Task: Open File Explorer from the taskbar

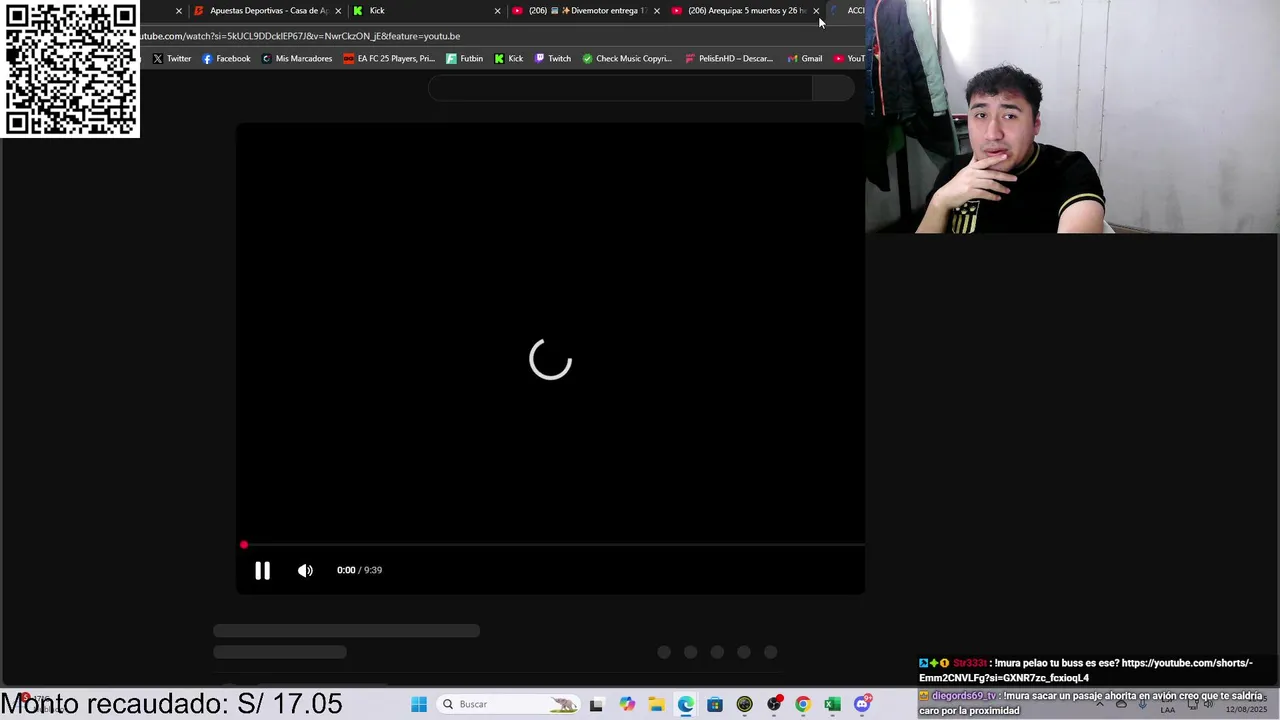Action: click(x=656, y=705)
